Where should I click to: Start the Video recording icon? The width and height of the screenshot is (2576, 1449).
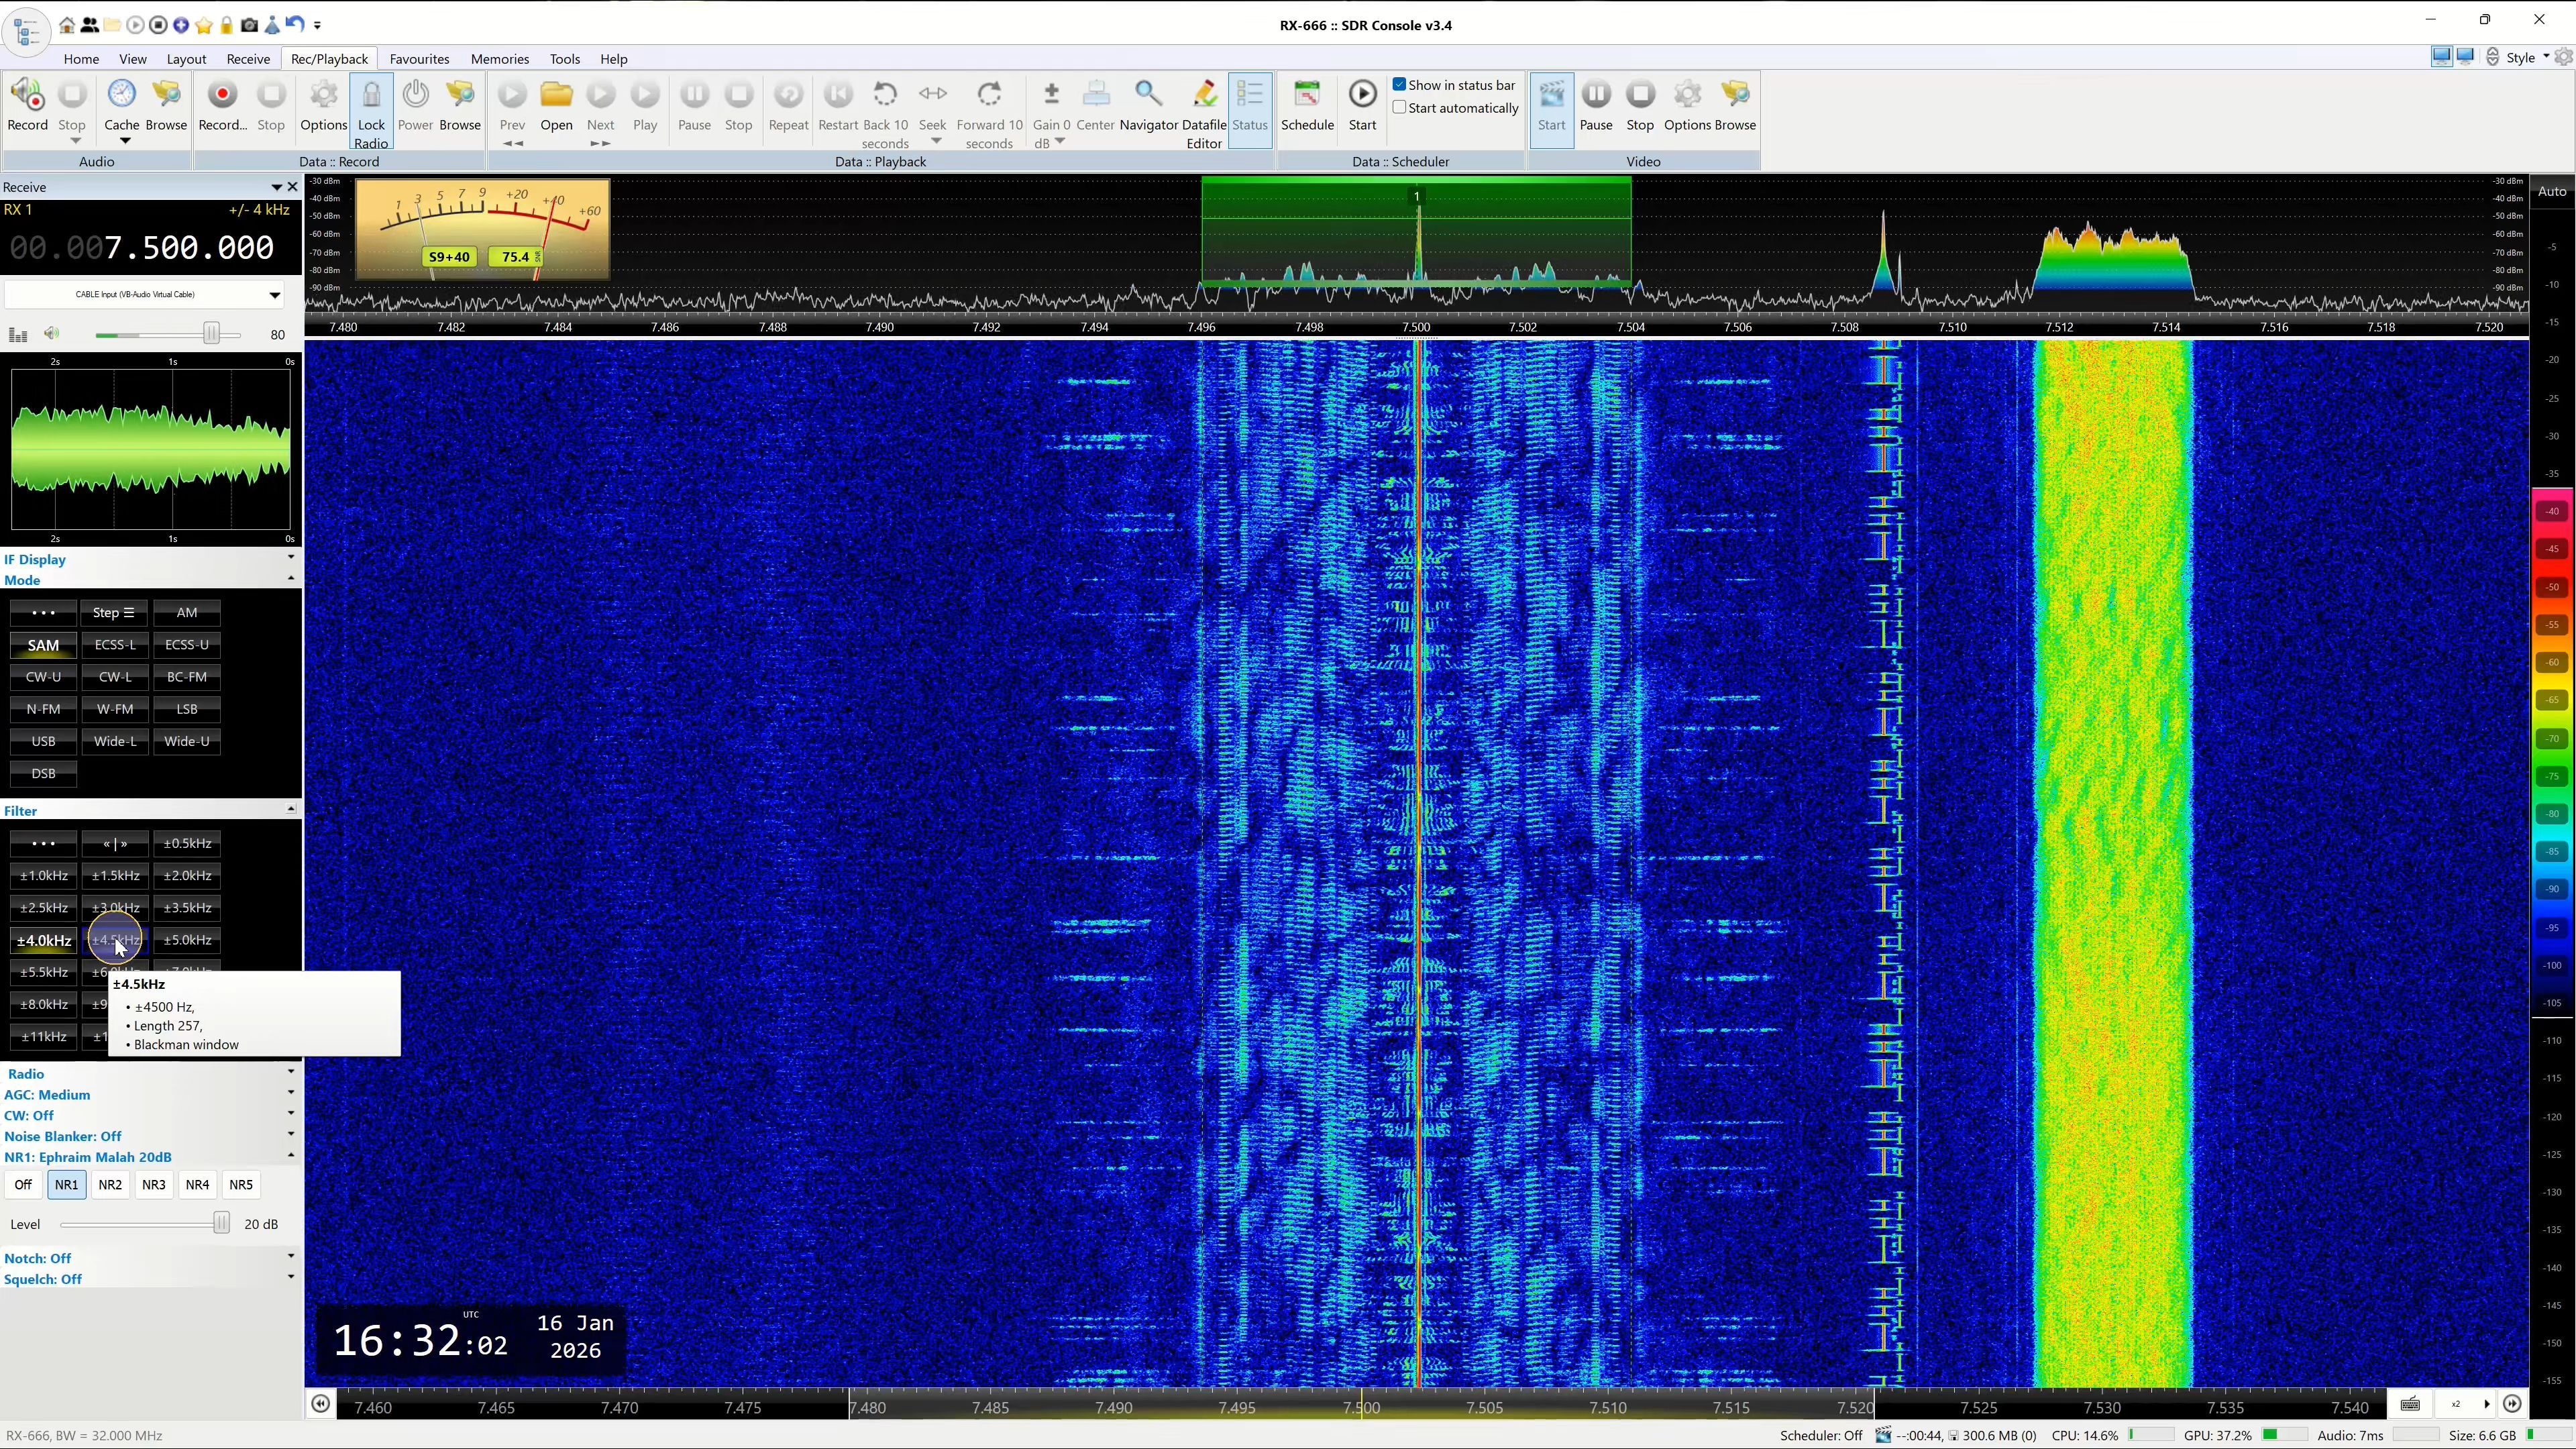[1551, 96]
